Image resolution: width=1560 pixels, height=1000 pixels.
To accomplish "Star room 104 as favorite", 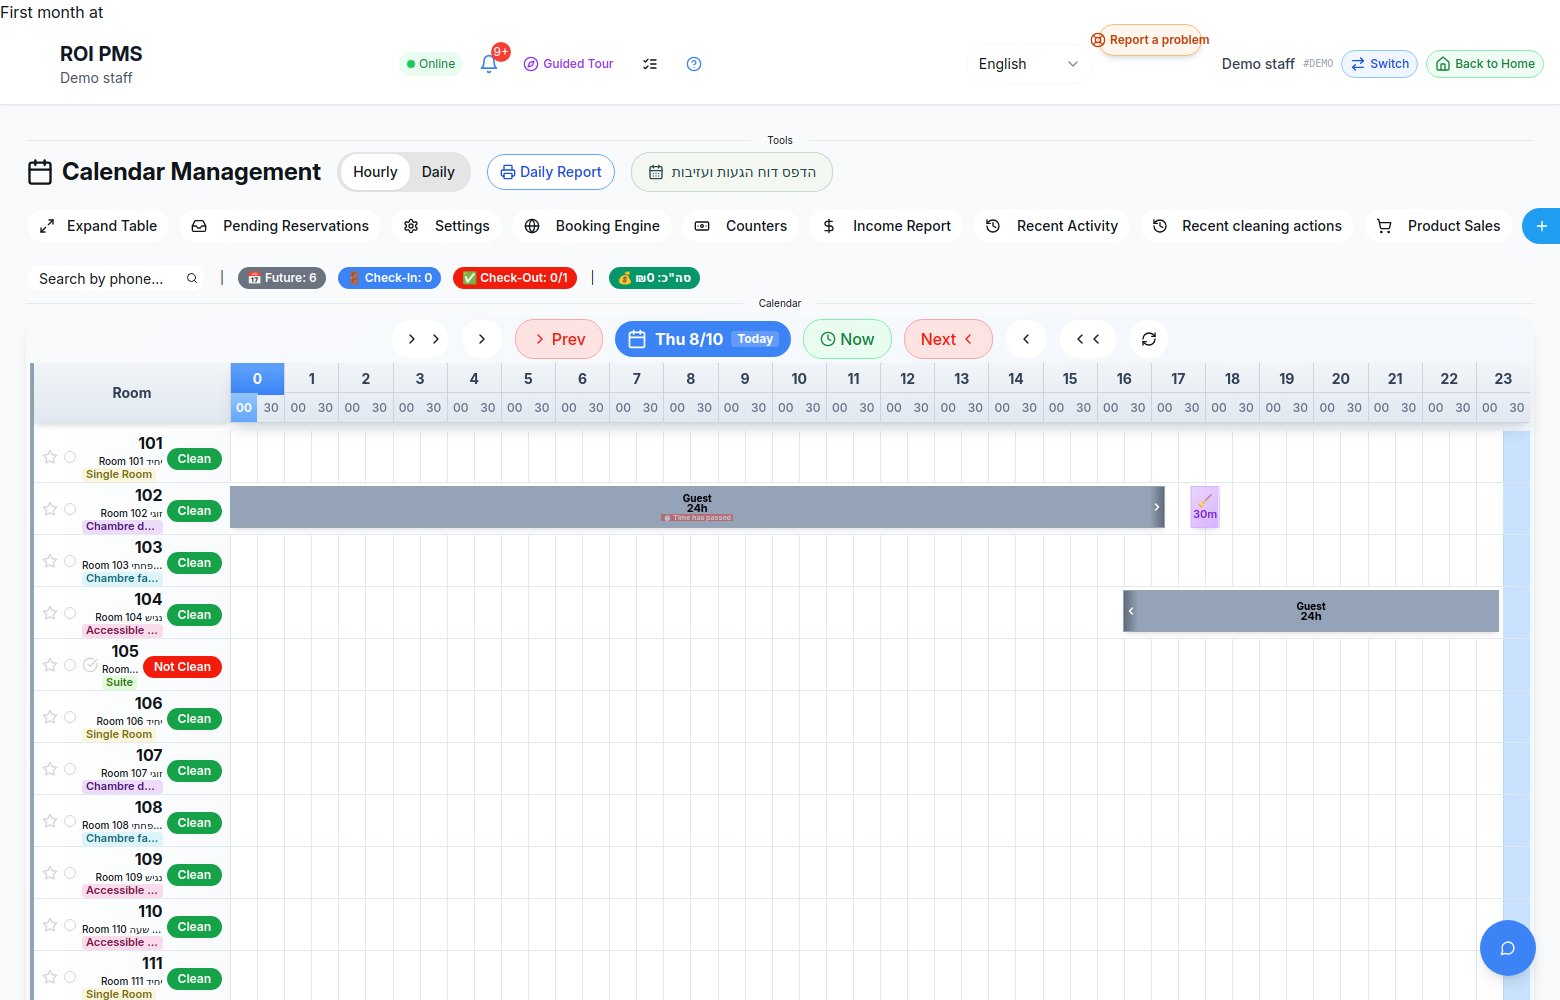I will (x=50, y=613).
